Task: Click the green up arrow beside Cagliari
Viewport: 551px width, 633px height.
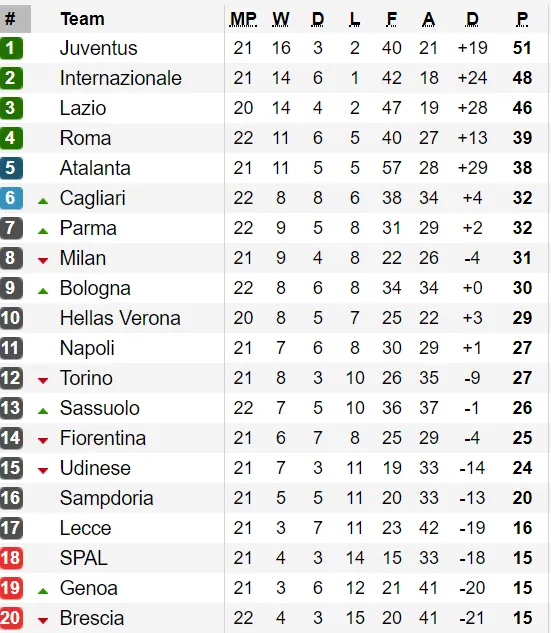Action: 43,201
